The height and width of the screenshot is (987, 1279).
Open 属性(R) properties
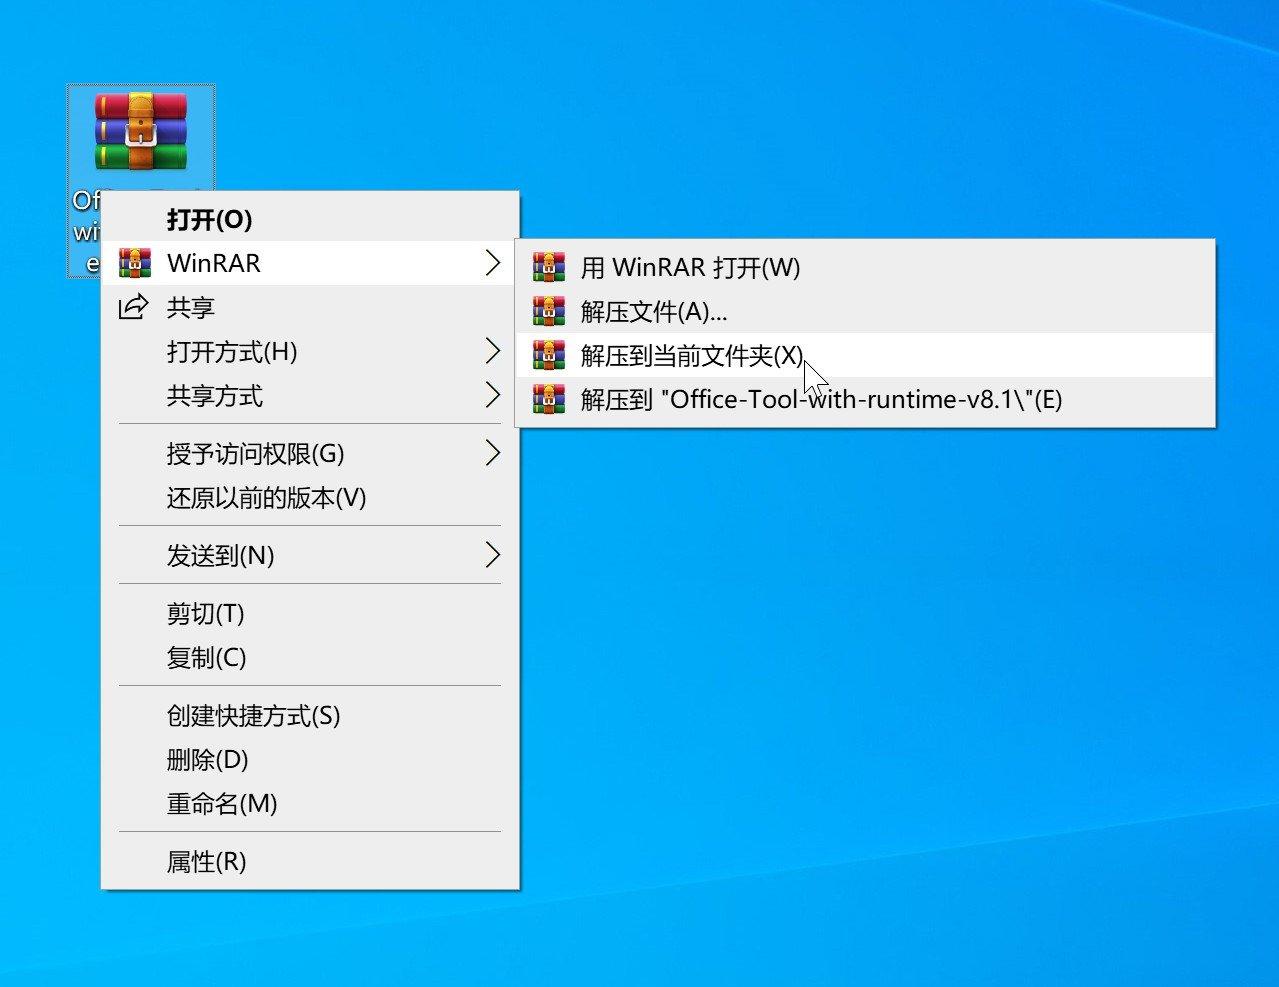coord(310,861)
